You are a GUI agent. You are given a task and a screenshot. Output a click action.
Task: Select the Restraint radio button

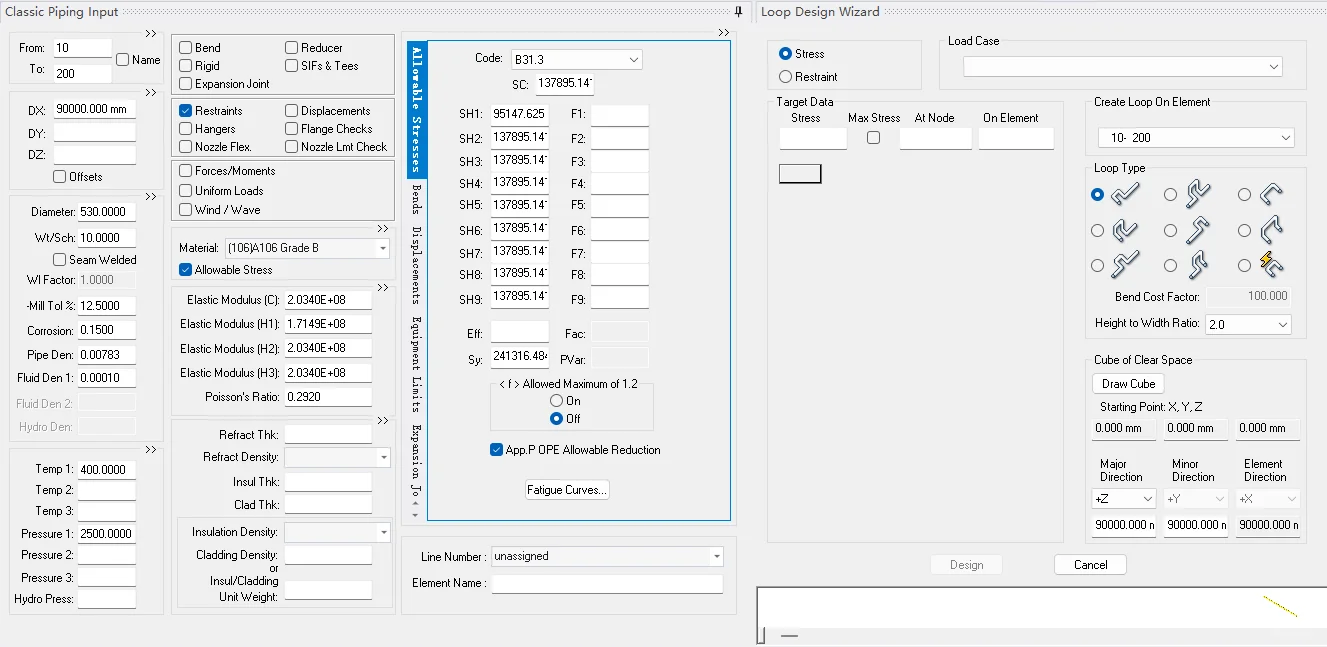pyautogui.click(x=785, y=77)
